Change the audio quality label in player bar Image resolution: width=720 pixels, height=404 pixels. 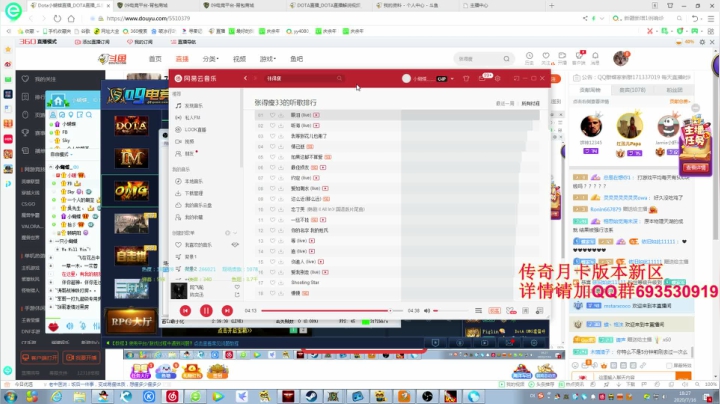495,311
